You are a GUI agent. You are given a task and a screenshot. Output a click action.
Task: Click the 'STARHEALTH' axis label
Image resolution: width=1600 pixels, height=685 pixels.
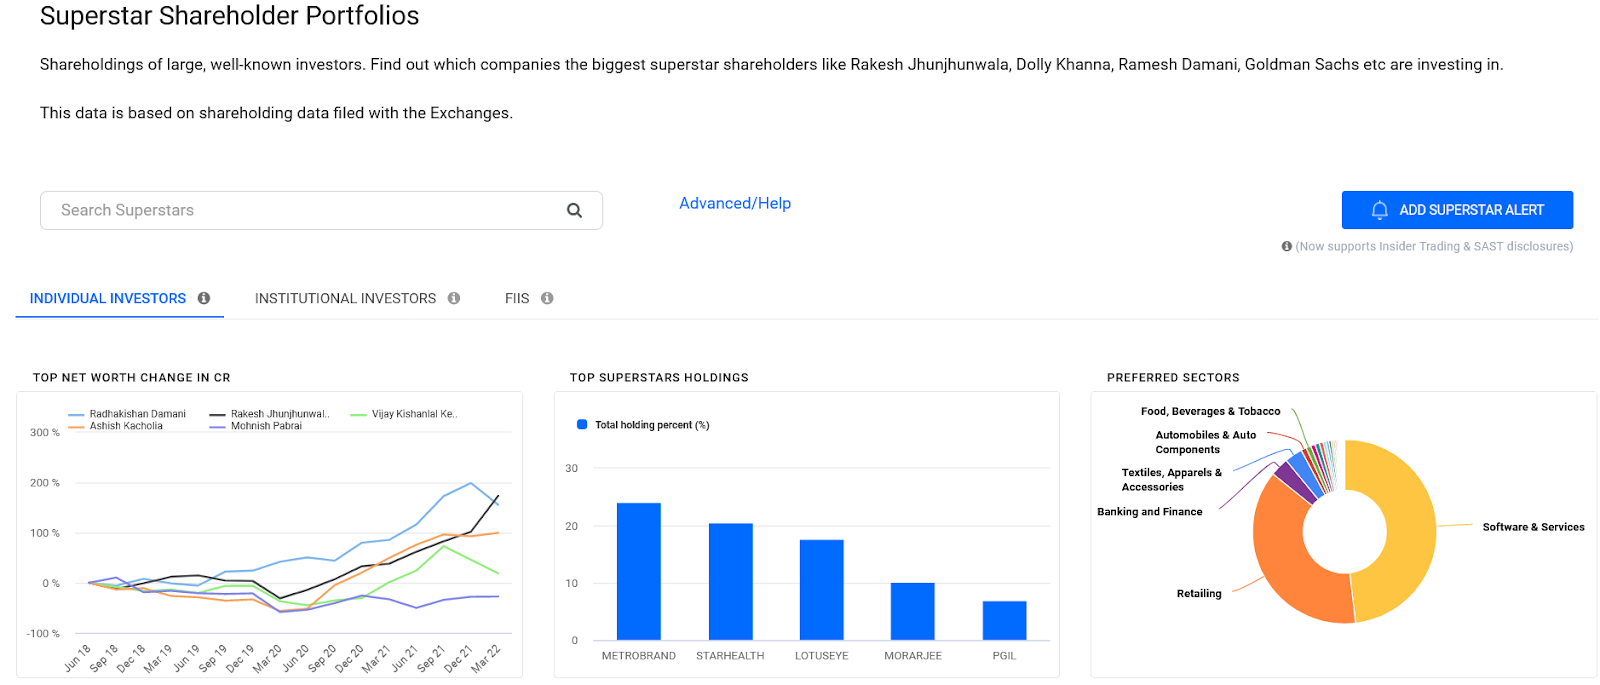tap(730, 656)
